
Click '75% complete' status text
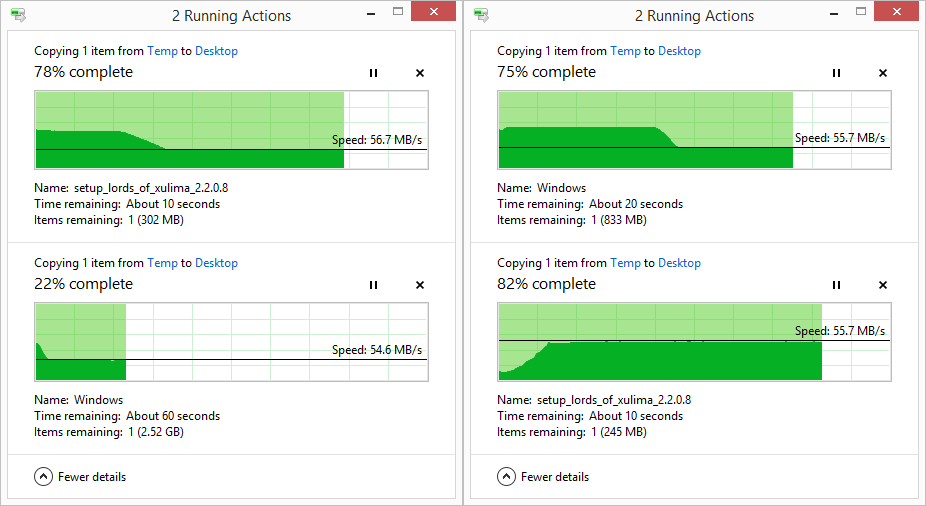pyautogui.click(x=546, y=72)
